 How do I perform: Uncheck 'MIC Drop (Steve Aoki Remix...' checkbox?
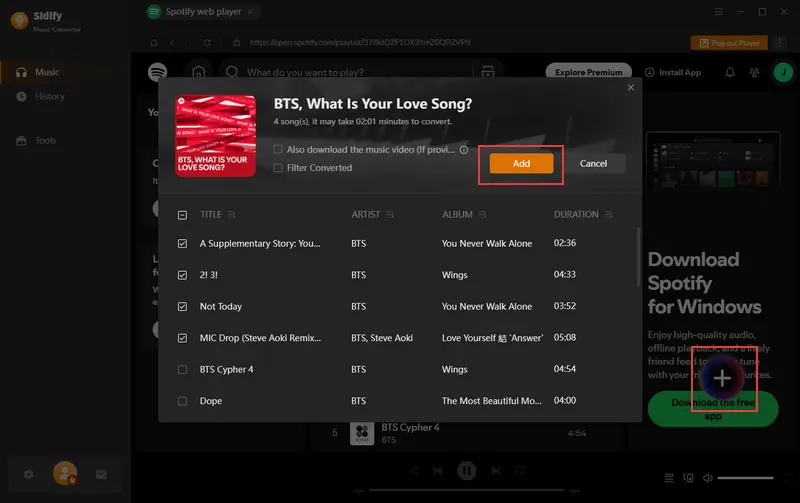pos(182,338)
